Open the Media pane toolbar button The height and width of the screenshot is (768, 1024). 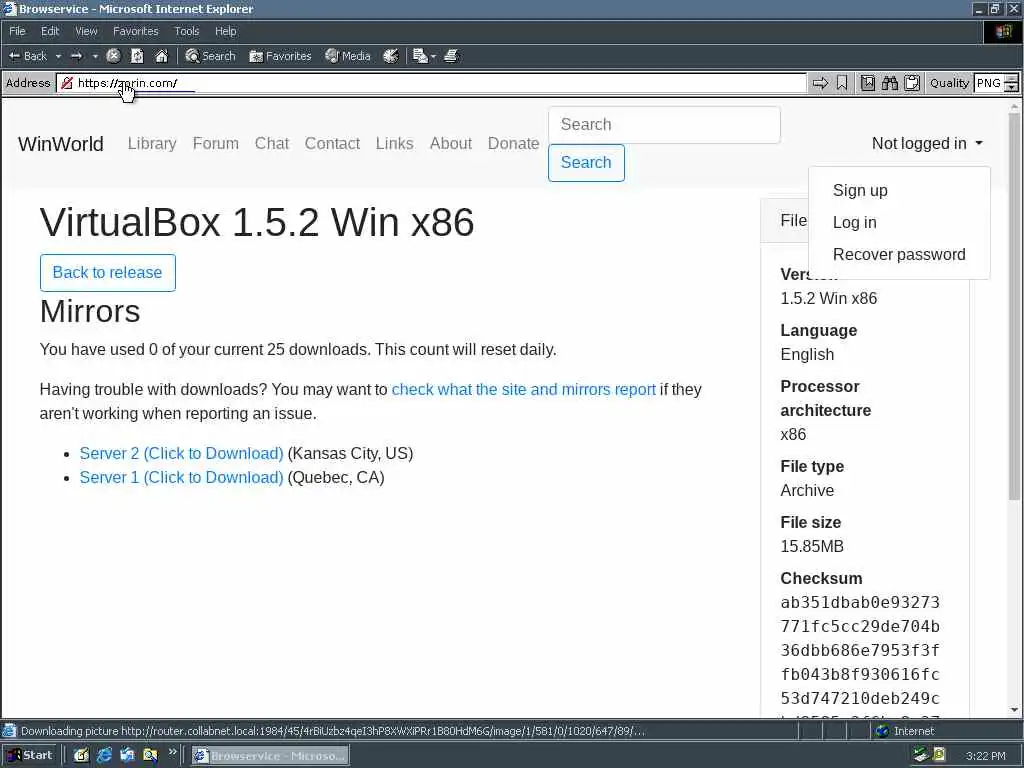point(348,56)
